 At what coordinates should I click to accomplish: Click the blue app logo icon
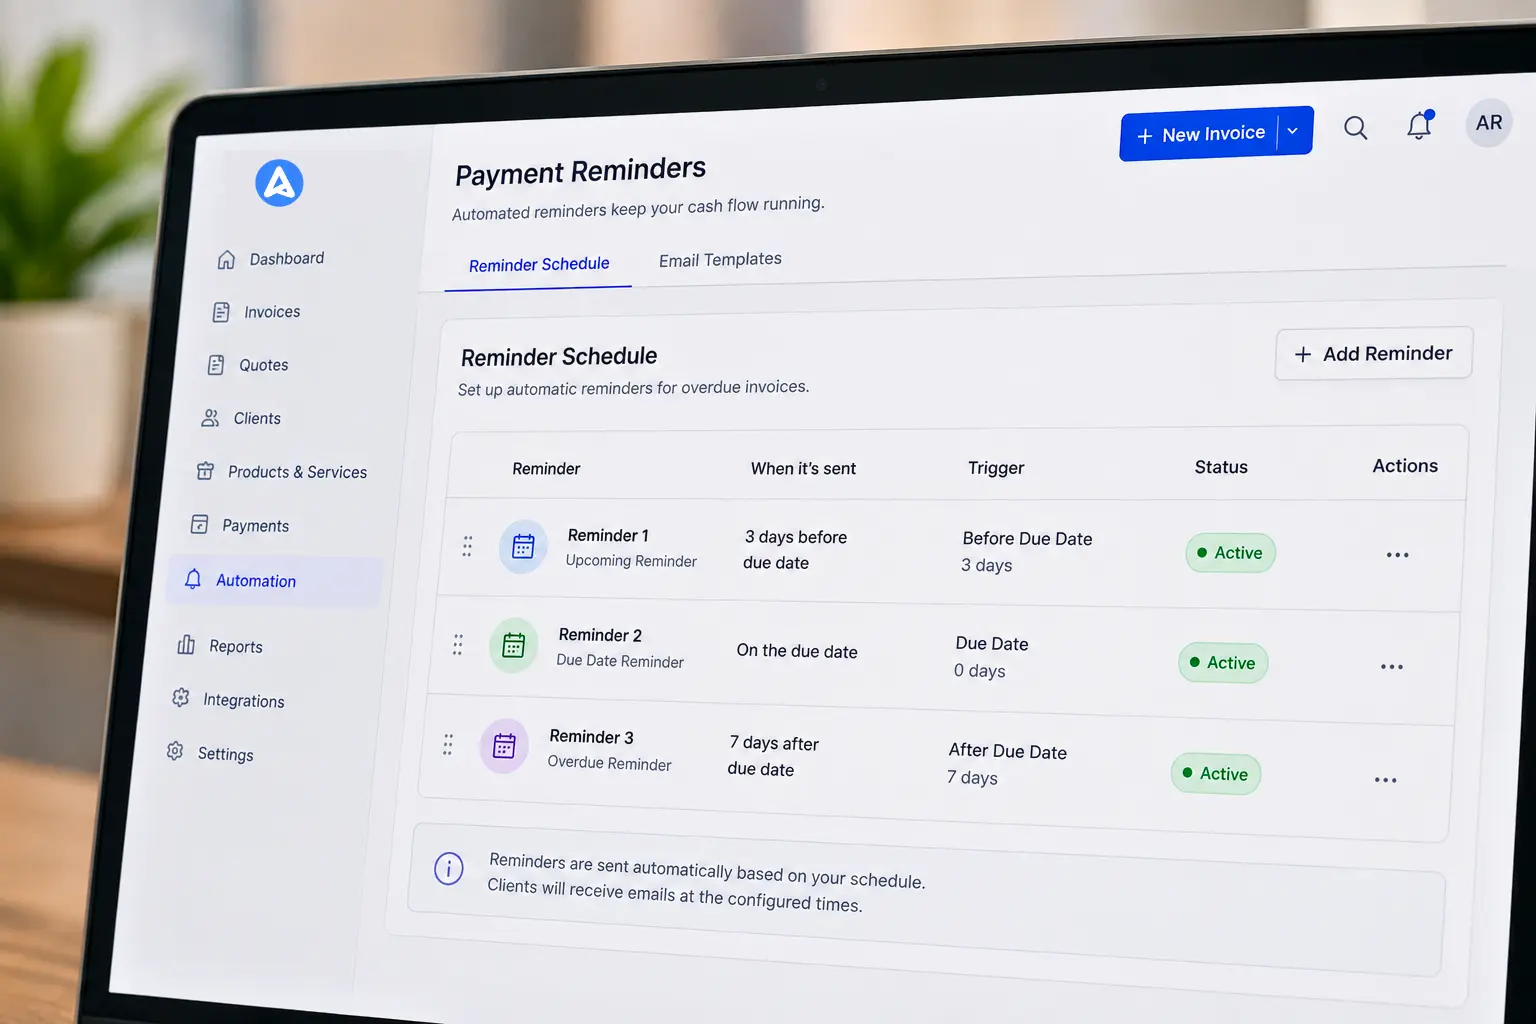coord(279,183)
